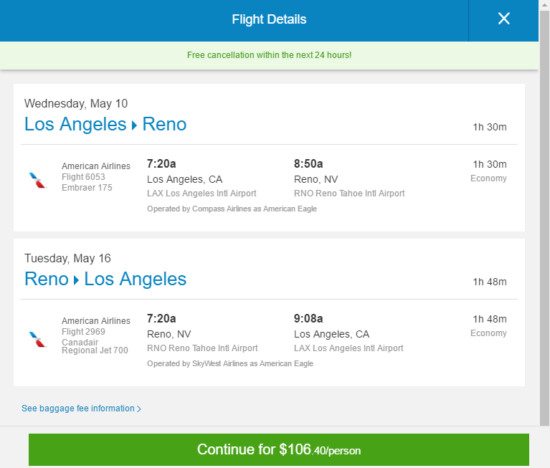Click the arrow between Reno and Los Angeles
550x468 pixels.
click(x=76, y=280)
